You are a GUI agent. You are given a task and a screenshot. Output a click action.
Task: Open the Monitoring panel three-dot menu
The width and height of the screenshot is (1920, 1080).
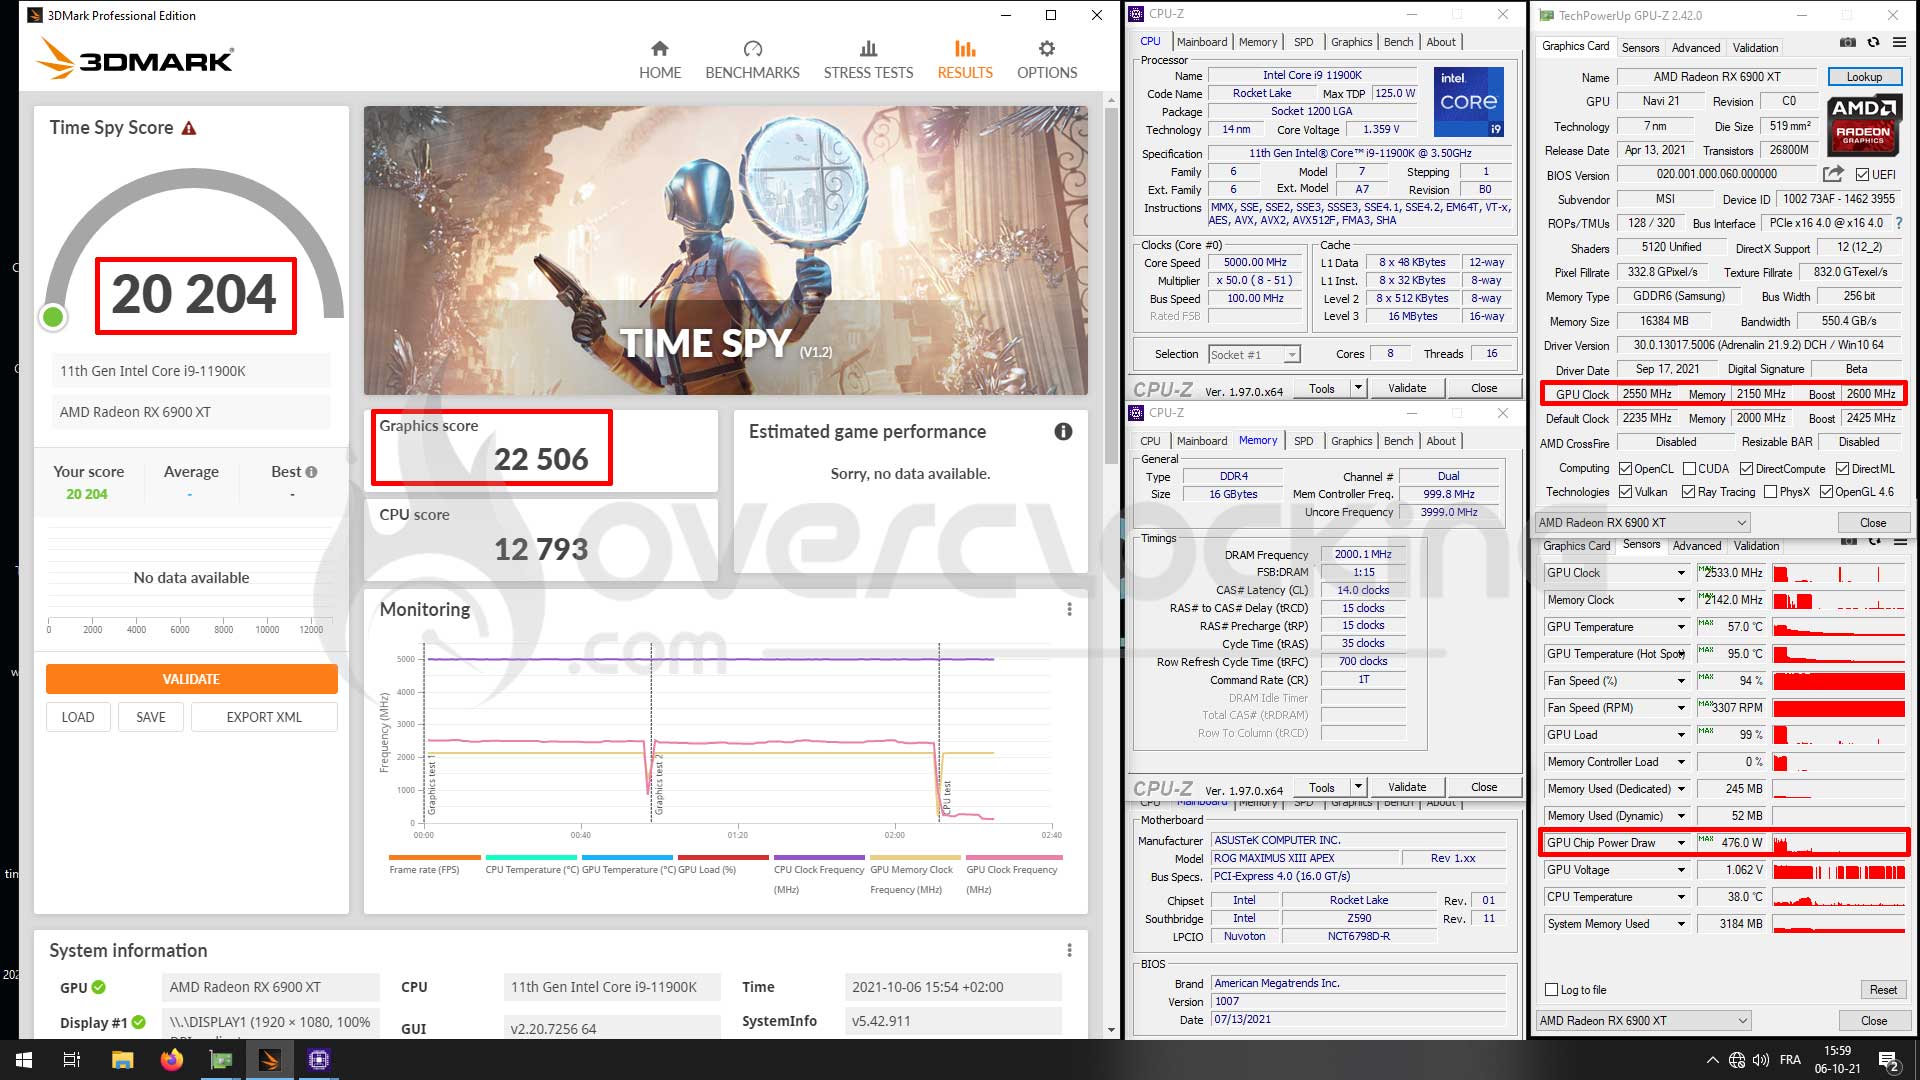coord(1069,609)
